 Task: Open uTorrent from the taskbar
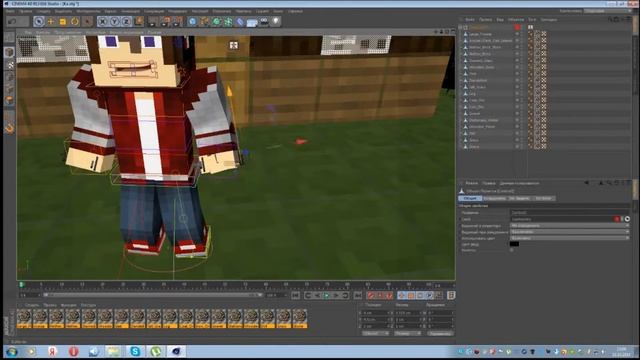click(x=156, y=351)
